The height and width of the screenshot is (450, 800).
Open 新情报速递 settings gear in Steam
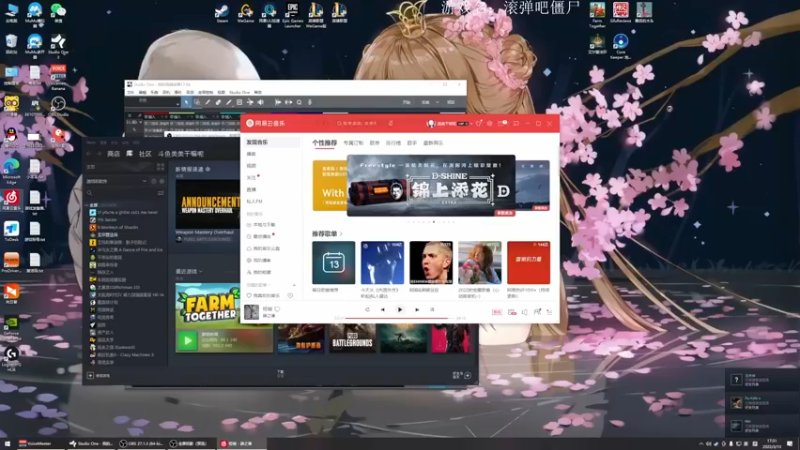pos(208,169)
